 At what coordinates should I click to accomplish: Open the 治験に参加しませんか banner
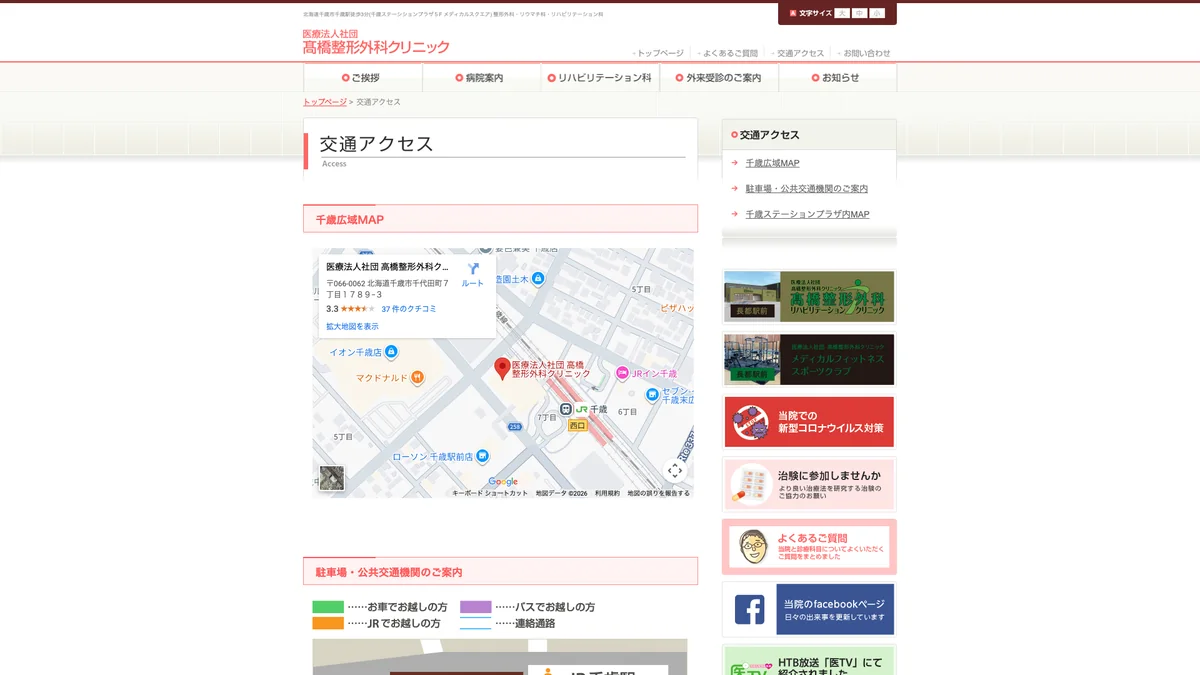809,485
